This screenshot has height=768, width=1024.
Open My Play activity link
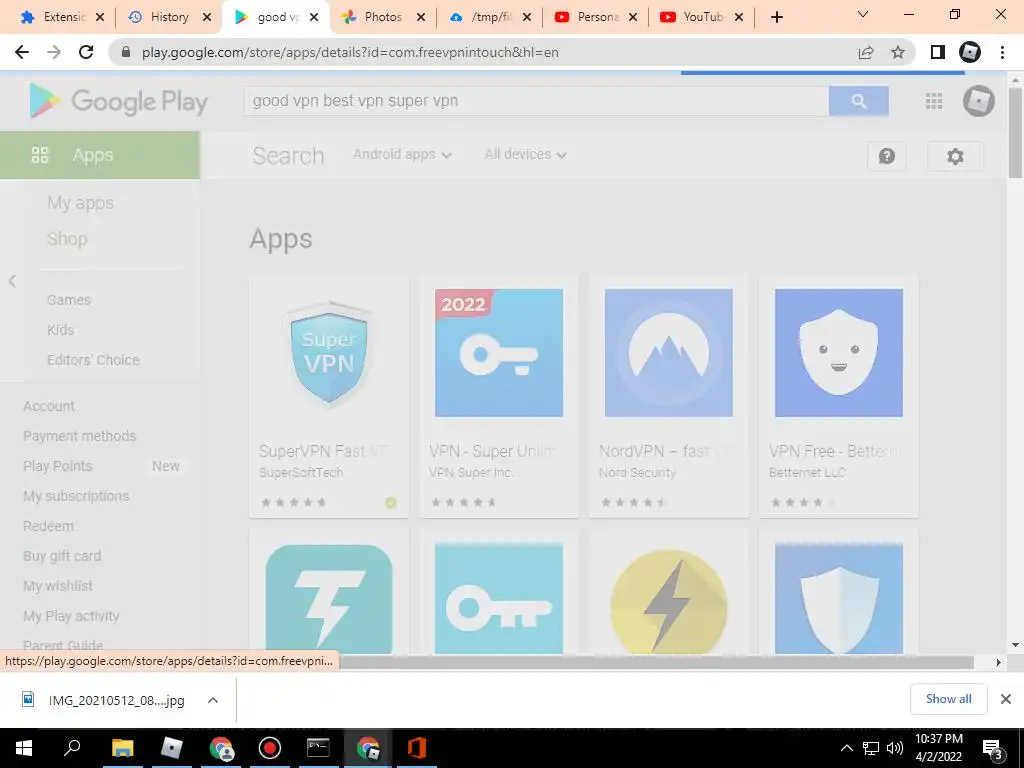pyautogui.click(x=71, y=616)
